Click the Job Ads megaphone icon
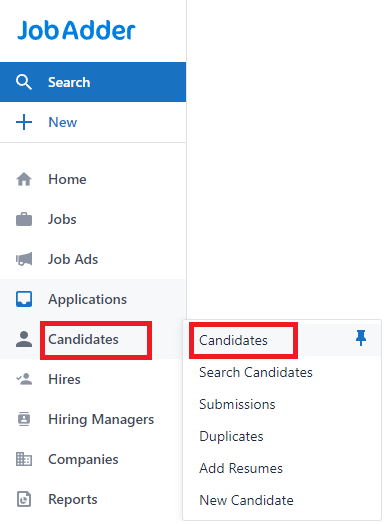This screenshot has height=524, width=385. [24, 259]
